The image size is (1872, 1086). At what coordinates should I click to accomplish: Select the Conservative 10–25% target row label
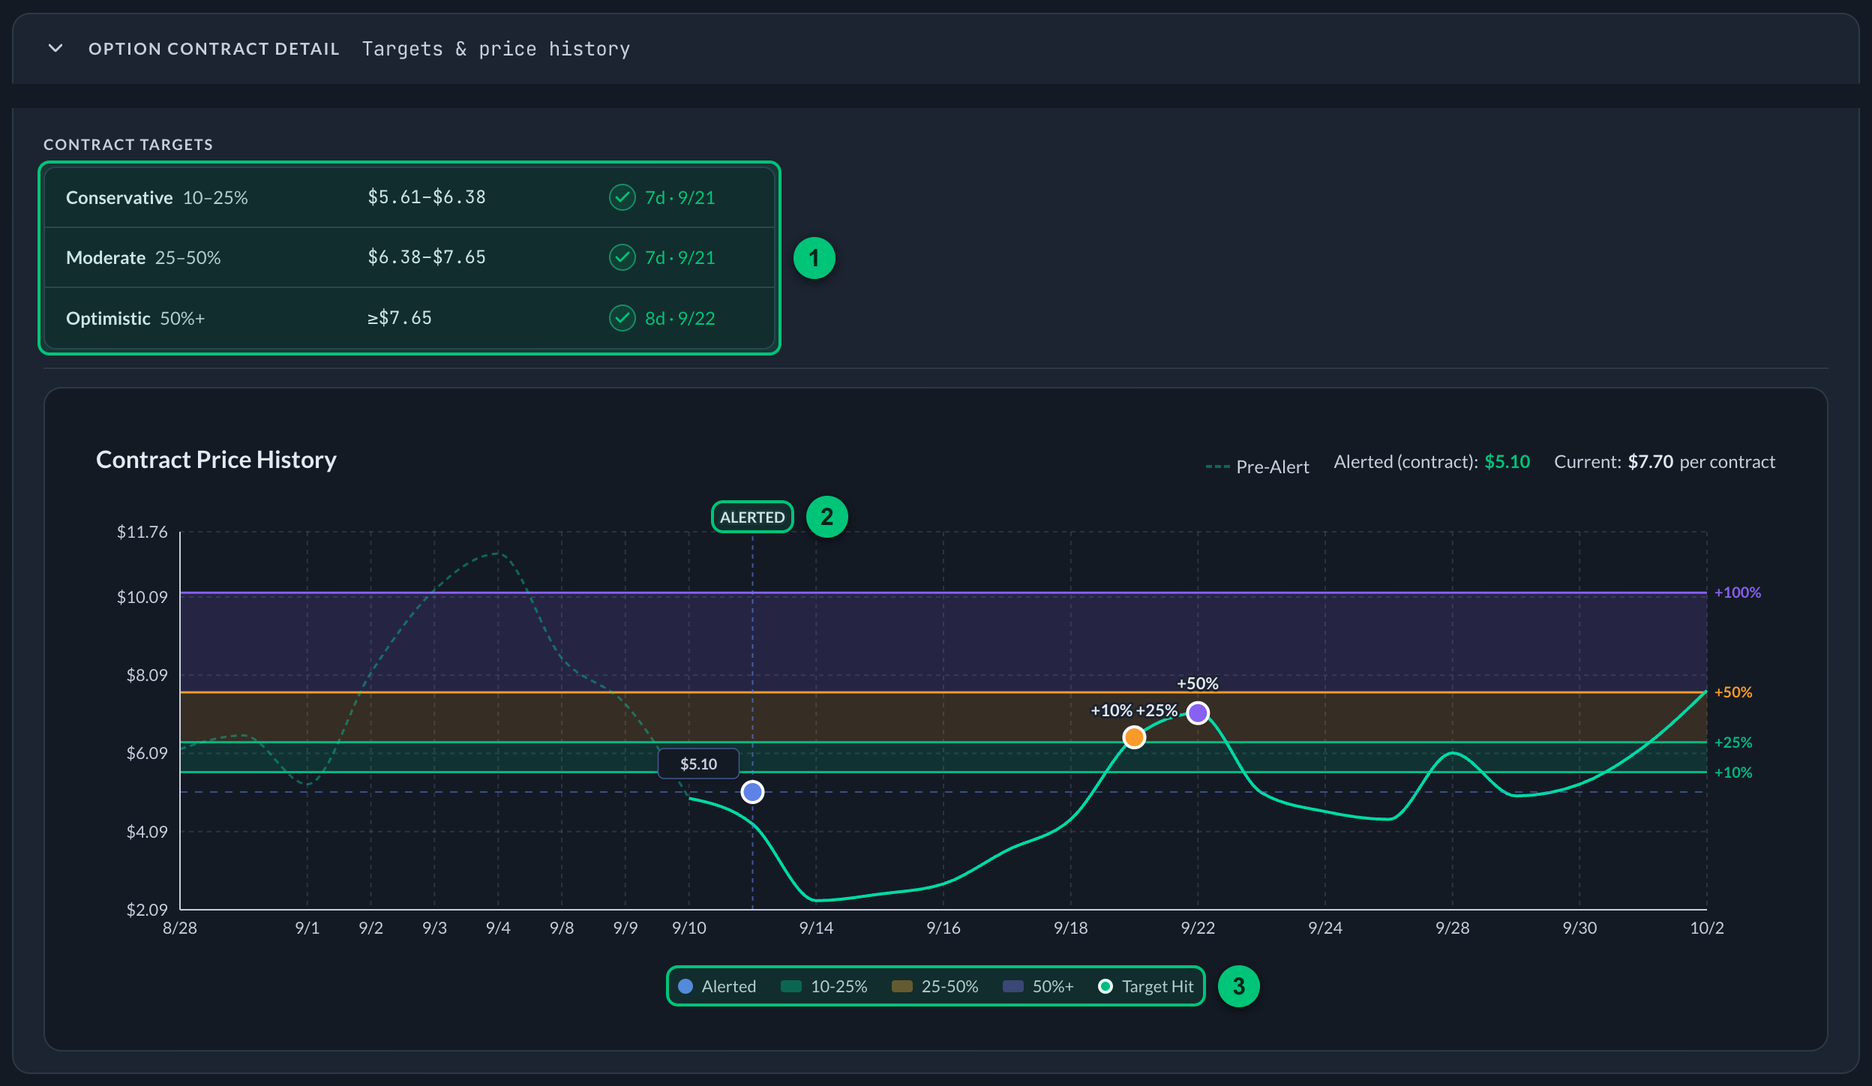(157, 197)
